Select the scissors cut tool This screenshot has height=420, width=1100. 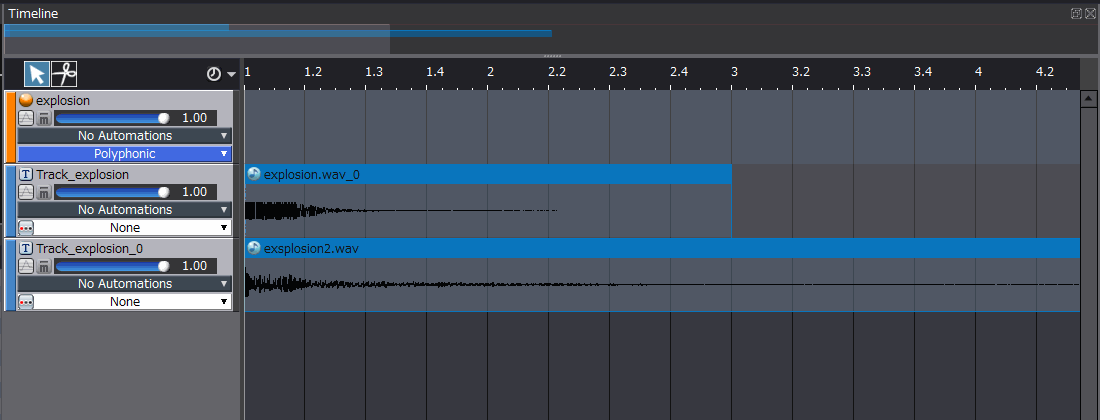point(65,74)
